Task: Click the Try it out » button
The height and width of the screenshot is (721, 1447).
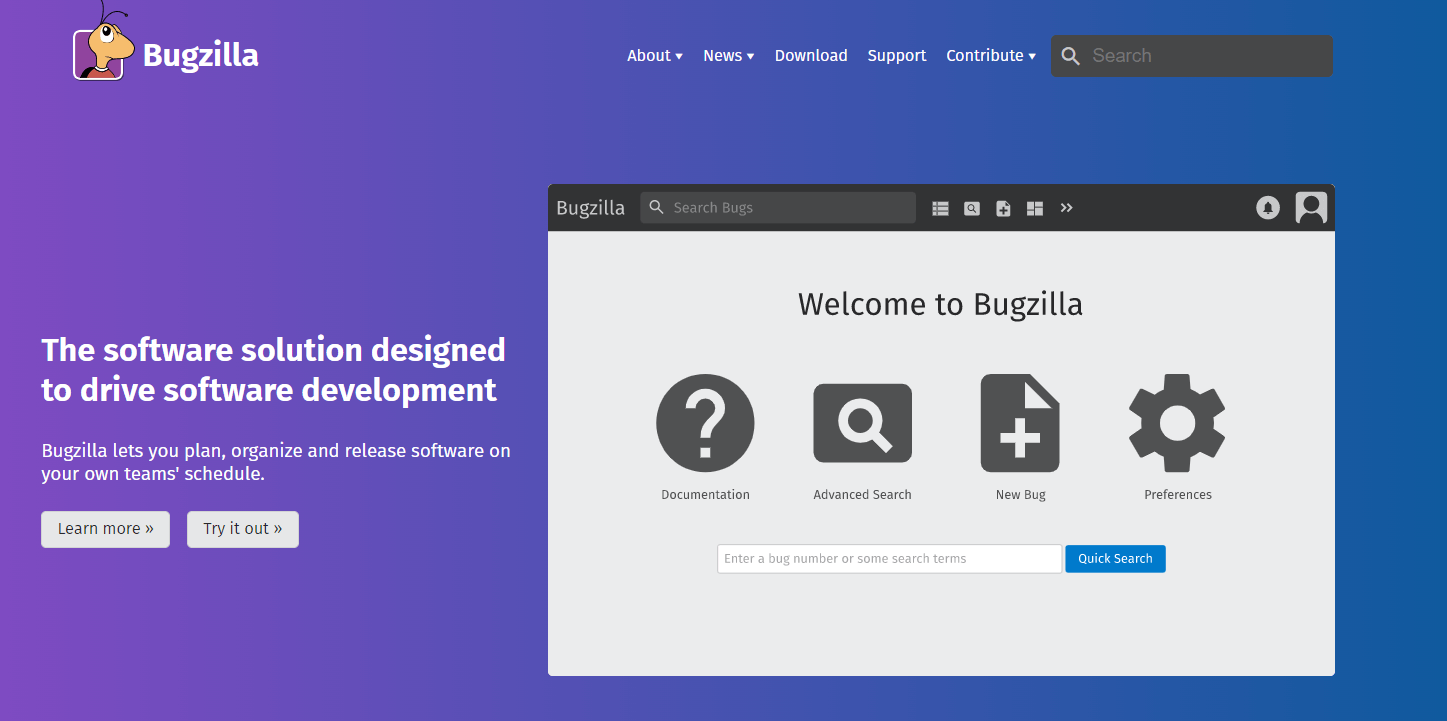Action: coord(243,529)
